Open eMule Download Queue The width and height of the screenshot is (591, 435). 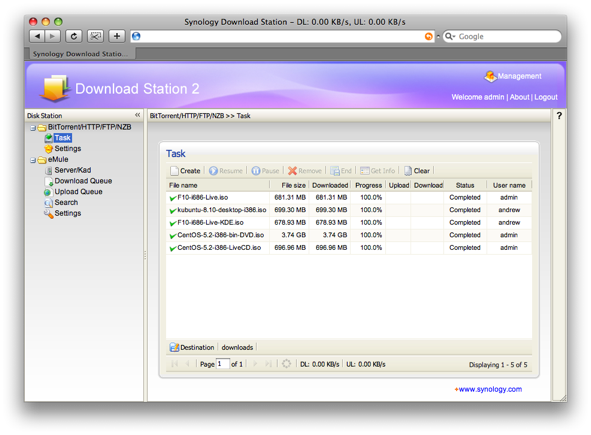(83, 181)
